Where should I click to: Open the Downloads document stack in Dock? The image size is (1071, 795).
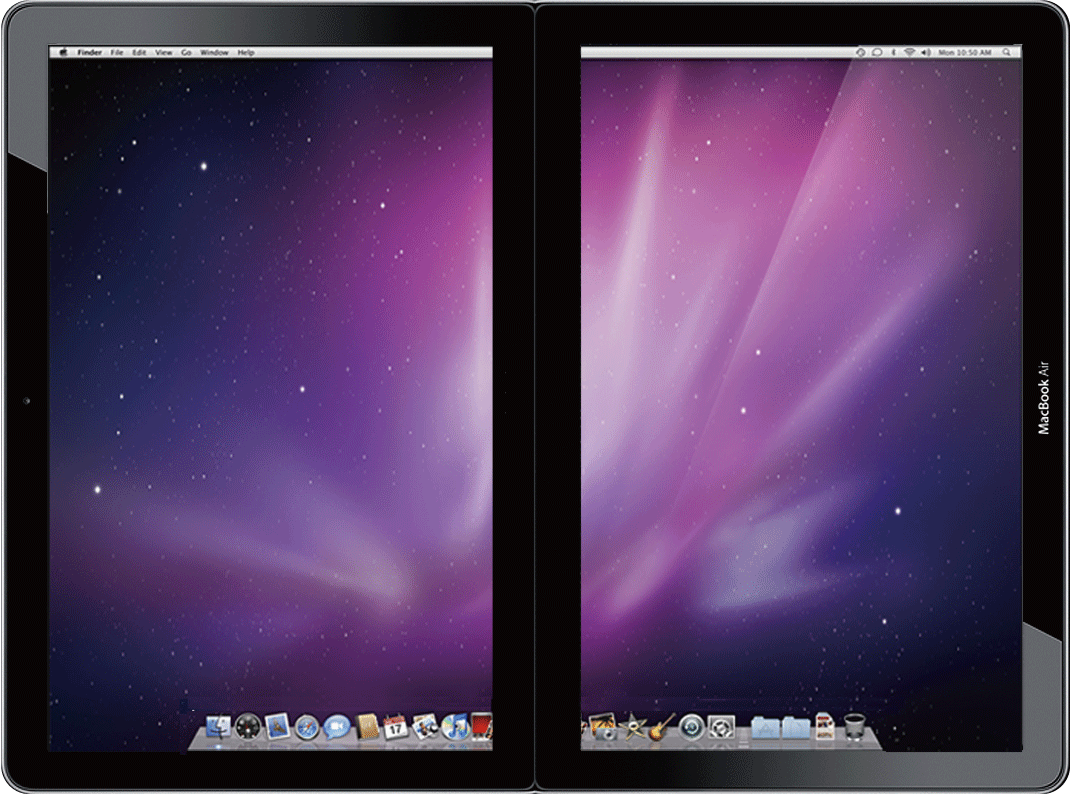tap(824, 727)
